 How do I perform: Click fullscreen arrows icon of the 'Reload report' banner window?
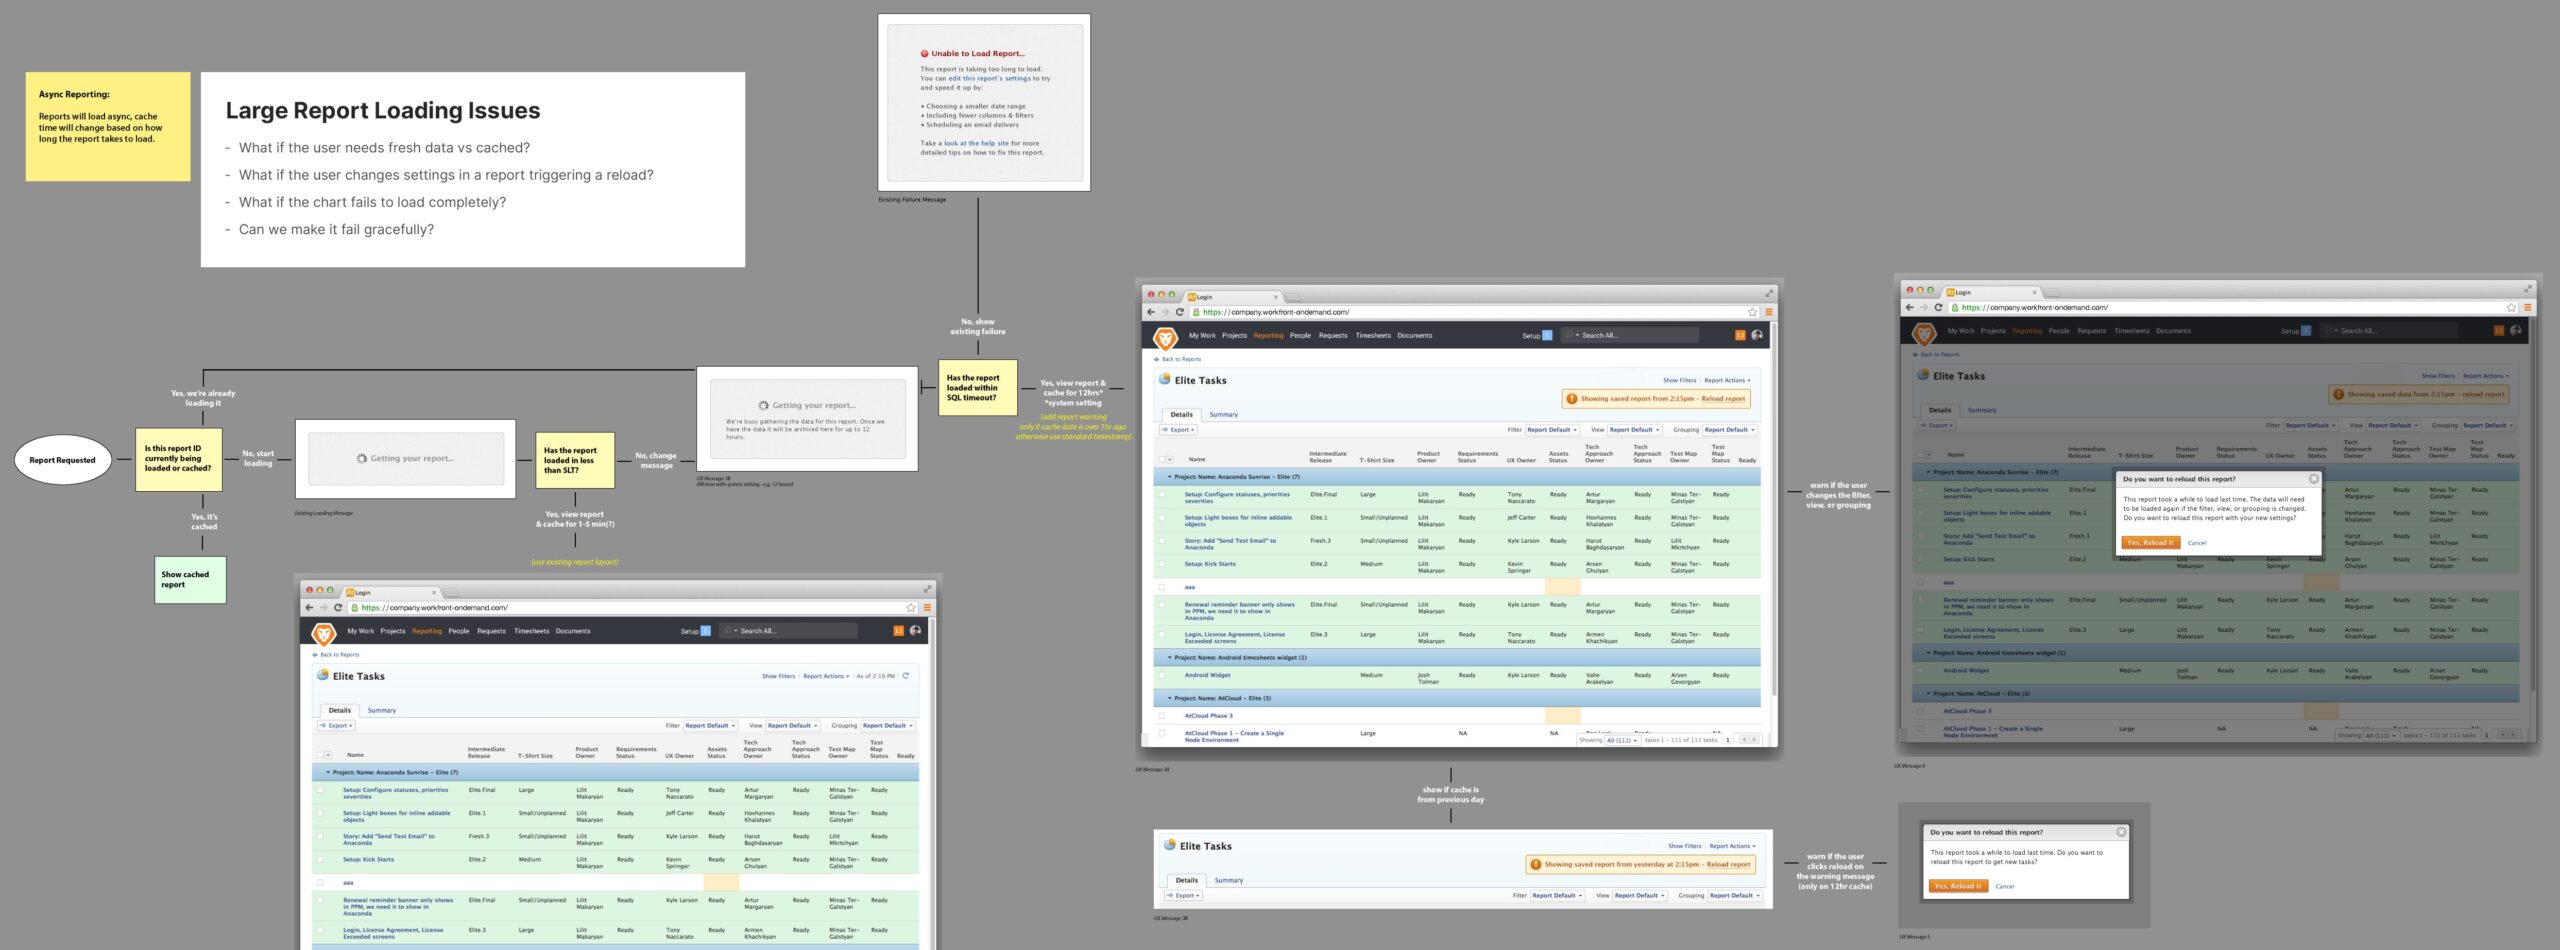coord(1769,294)
